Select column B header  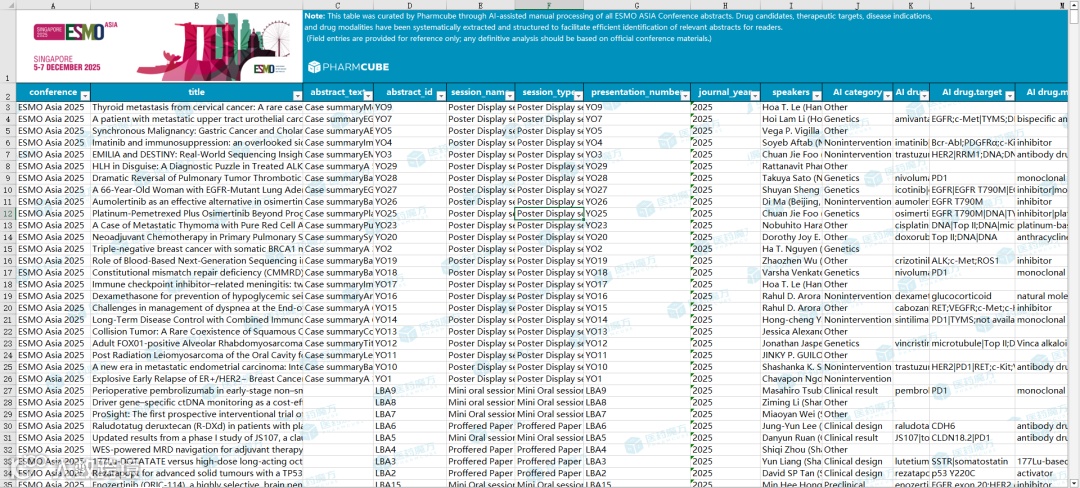click(x=196, y=5)
